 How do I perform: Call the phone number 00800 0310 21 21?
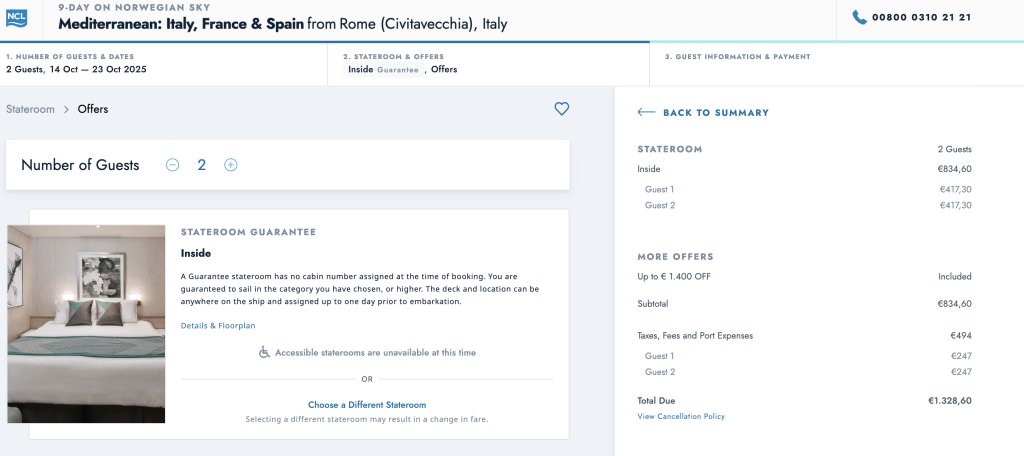[921, 18]
